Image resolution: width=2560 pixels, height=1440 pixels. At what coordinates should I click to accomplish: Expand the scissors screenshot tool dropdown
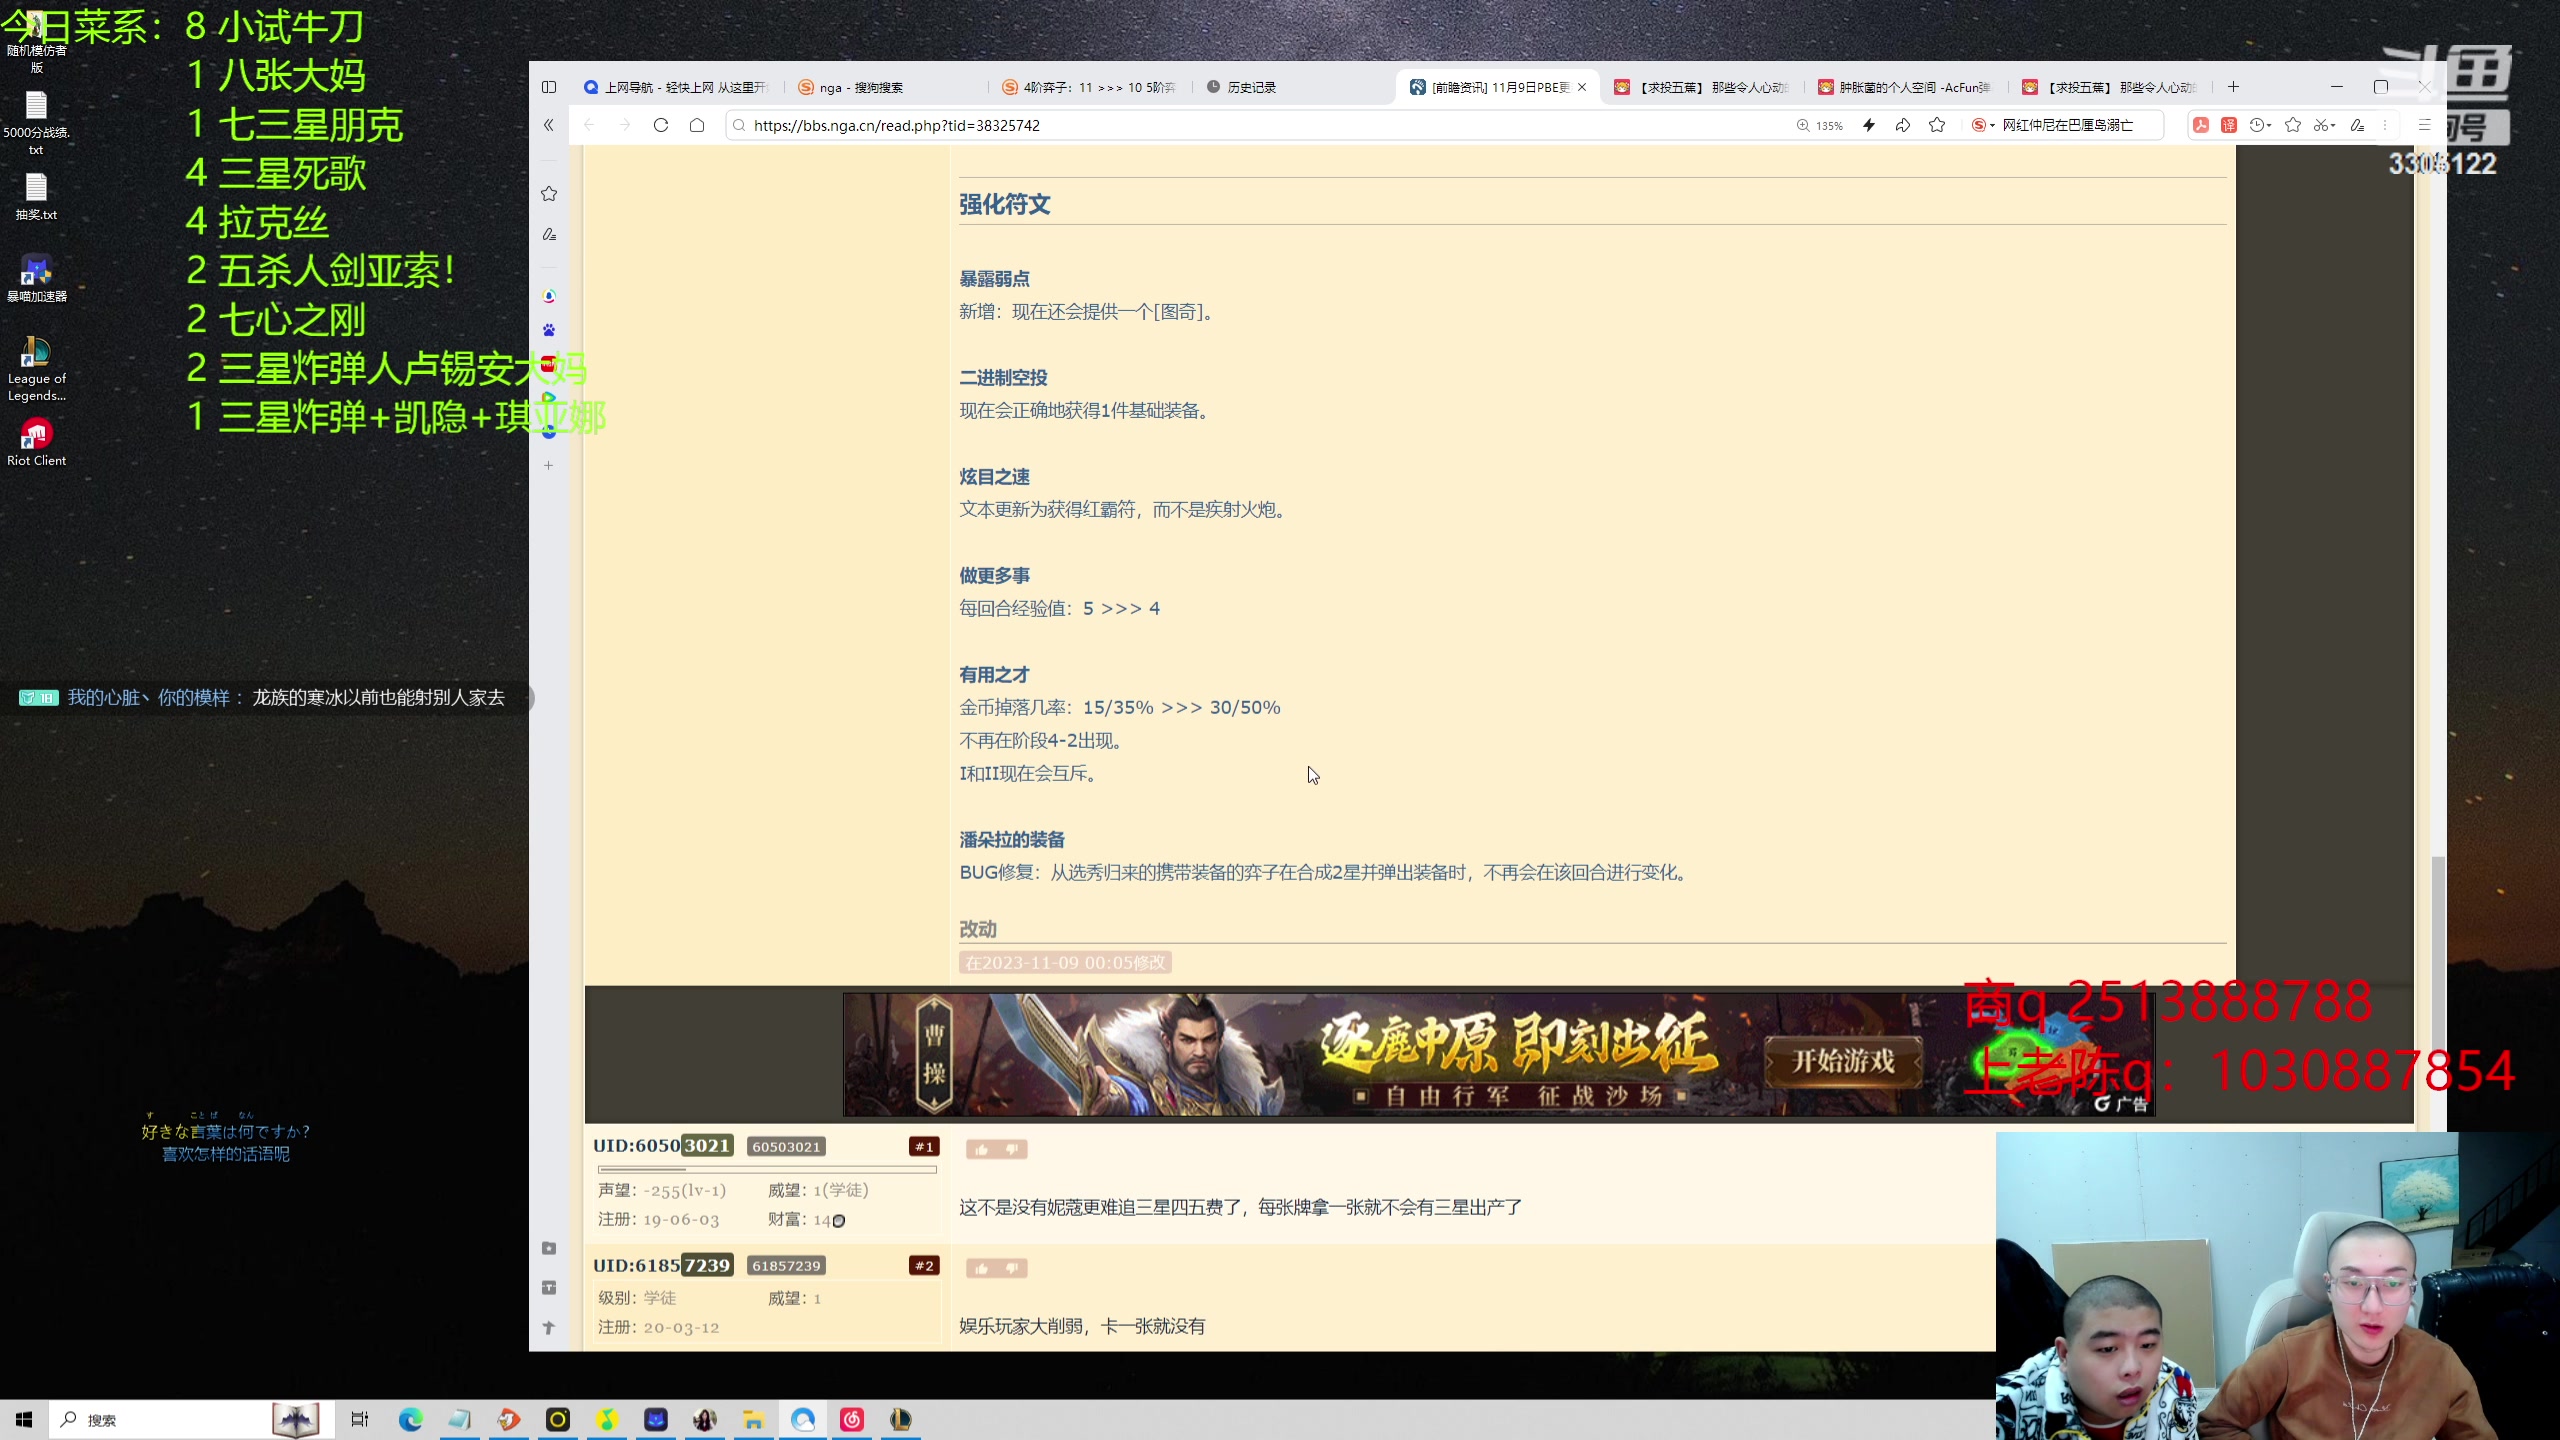click(2324, 125)
